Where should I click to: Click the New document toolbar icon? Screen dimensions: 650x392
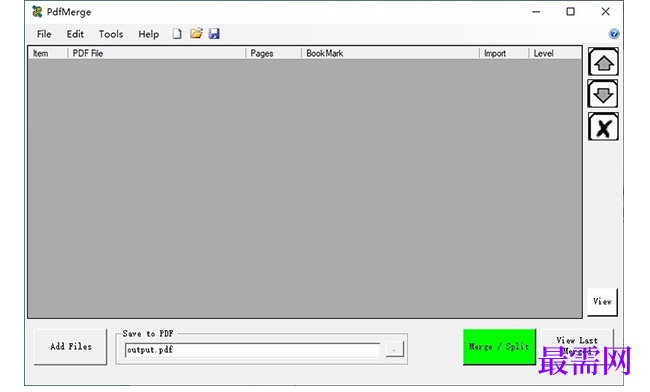177,34
